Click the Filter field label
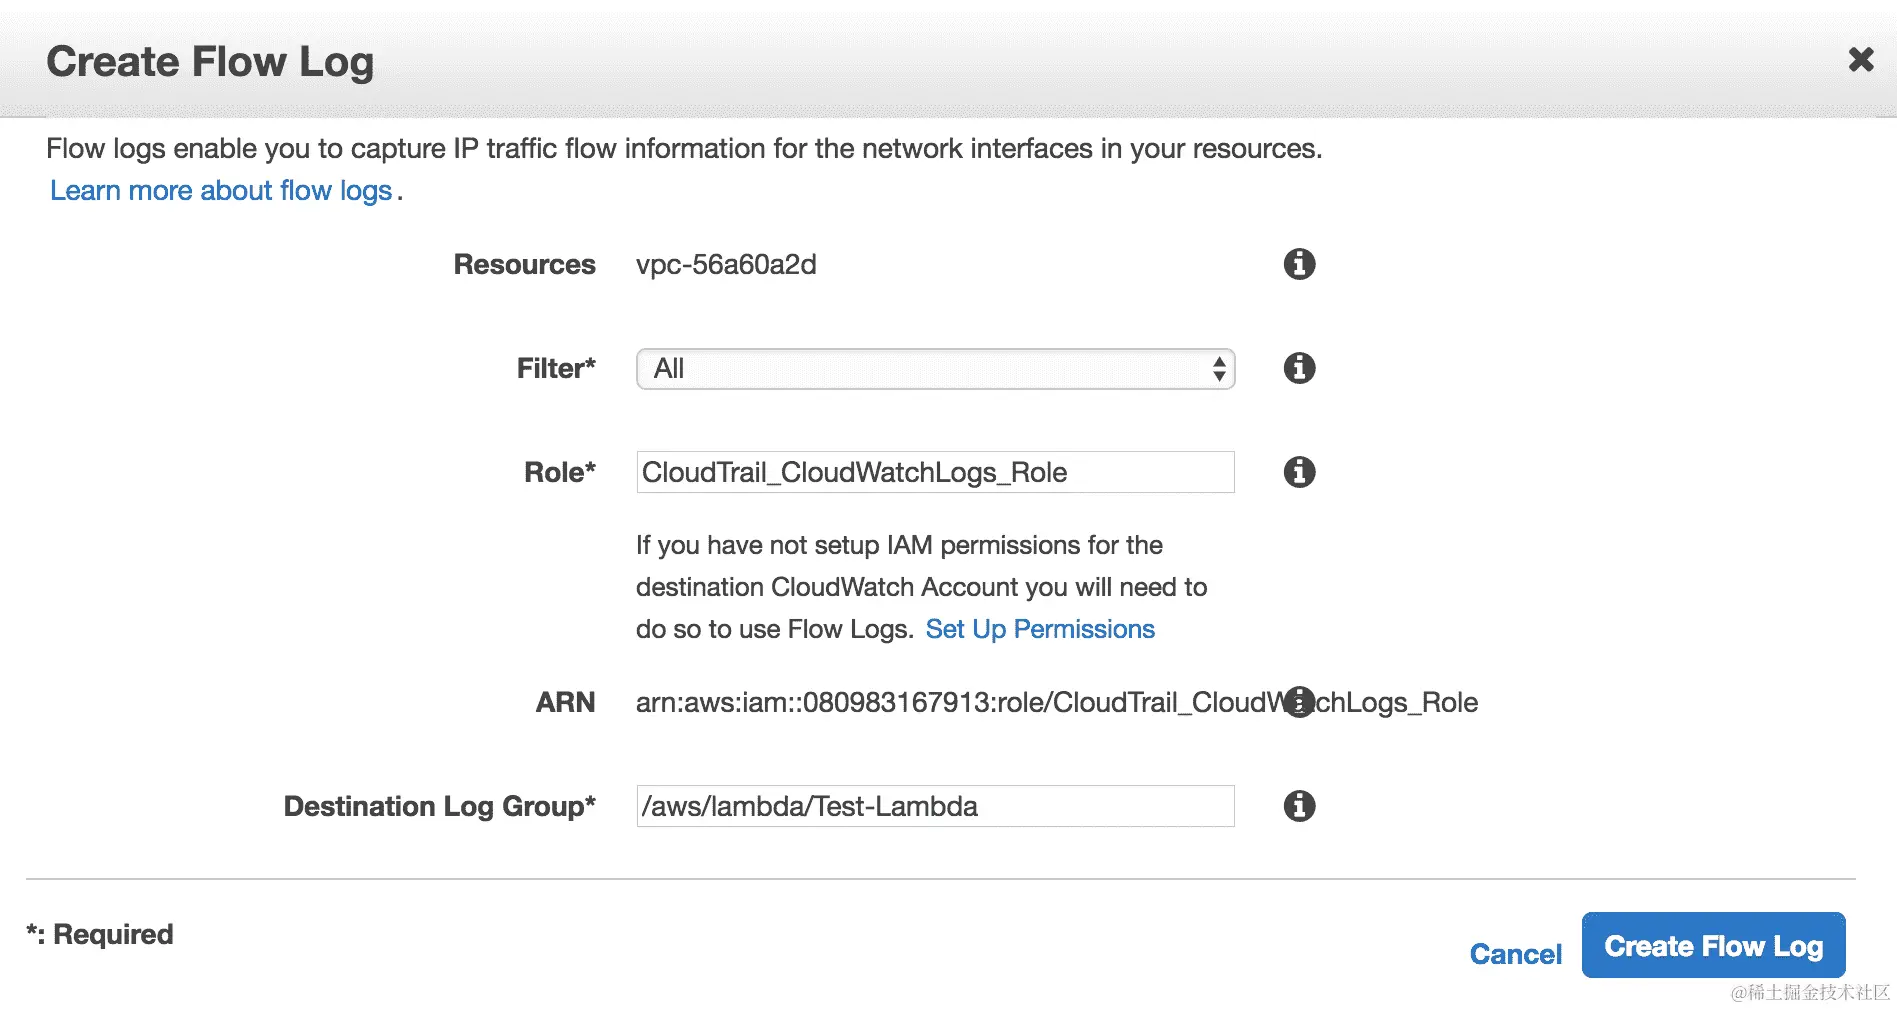Screen dimensions: 1897x1009 tap(556, 369)
